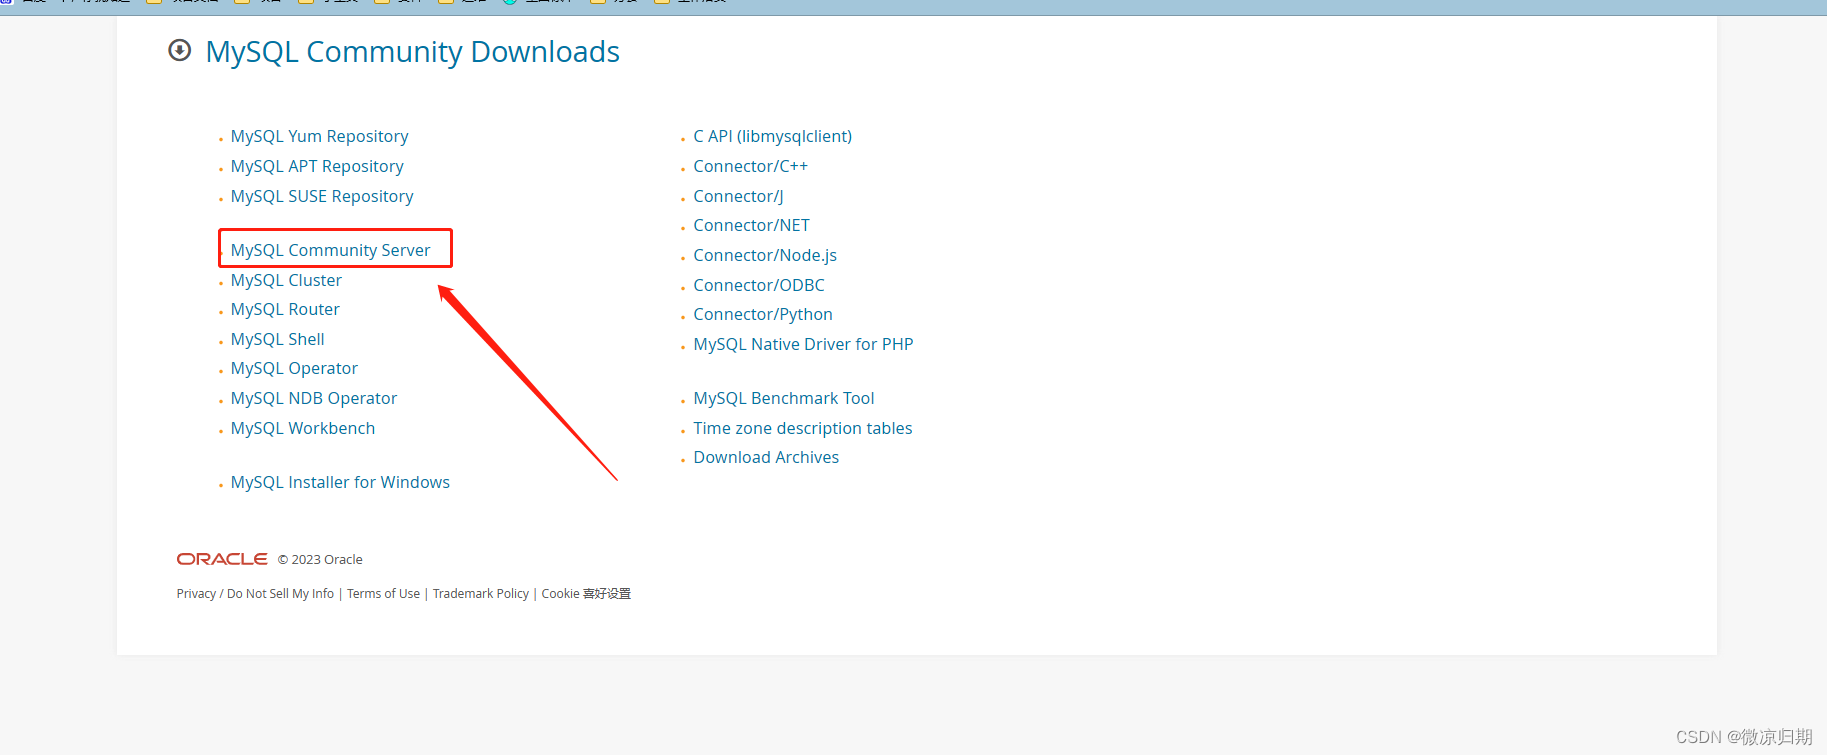Open the C API (libmysqlclient) link
Screen dimensions: 1827x755
click(773, 136)
